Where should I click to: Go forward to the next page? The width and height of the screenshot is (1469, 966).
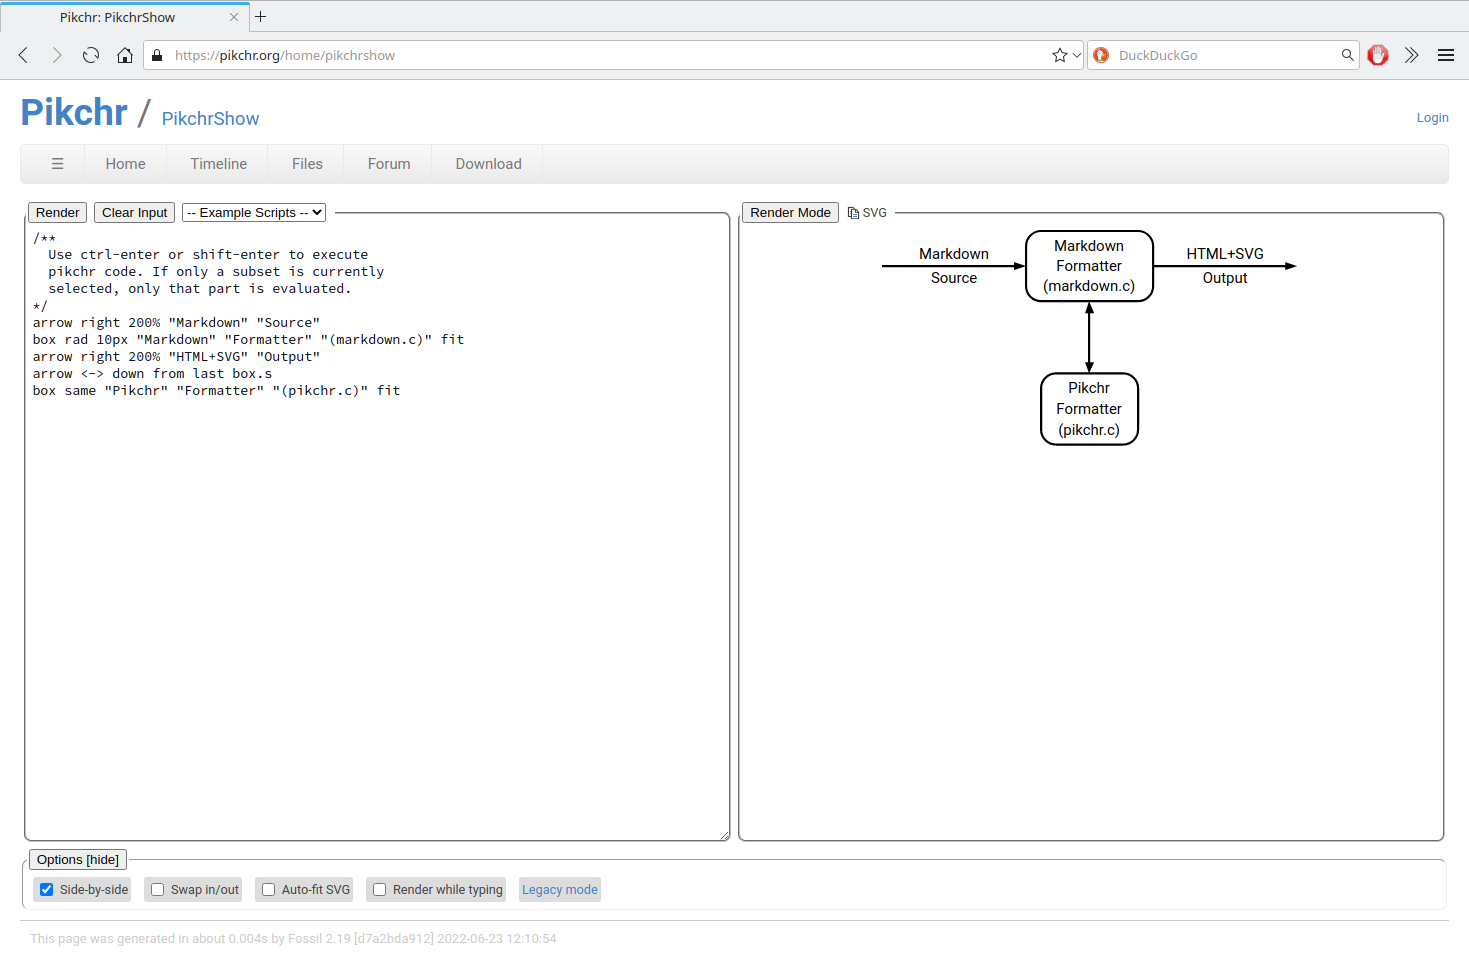click(57, 55)
